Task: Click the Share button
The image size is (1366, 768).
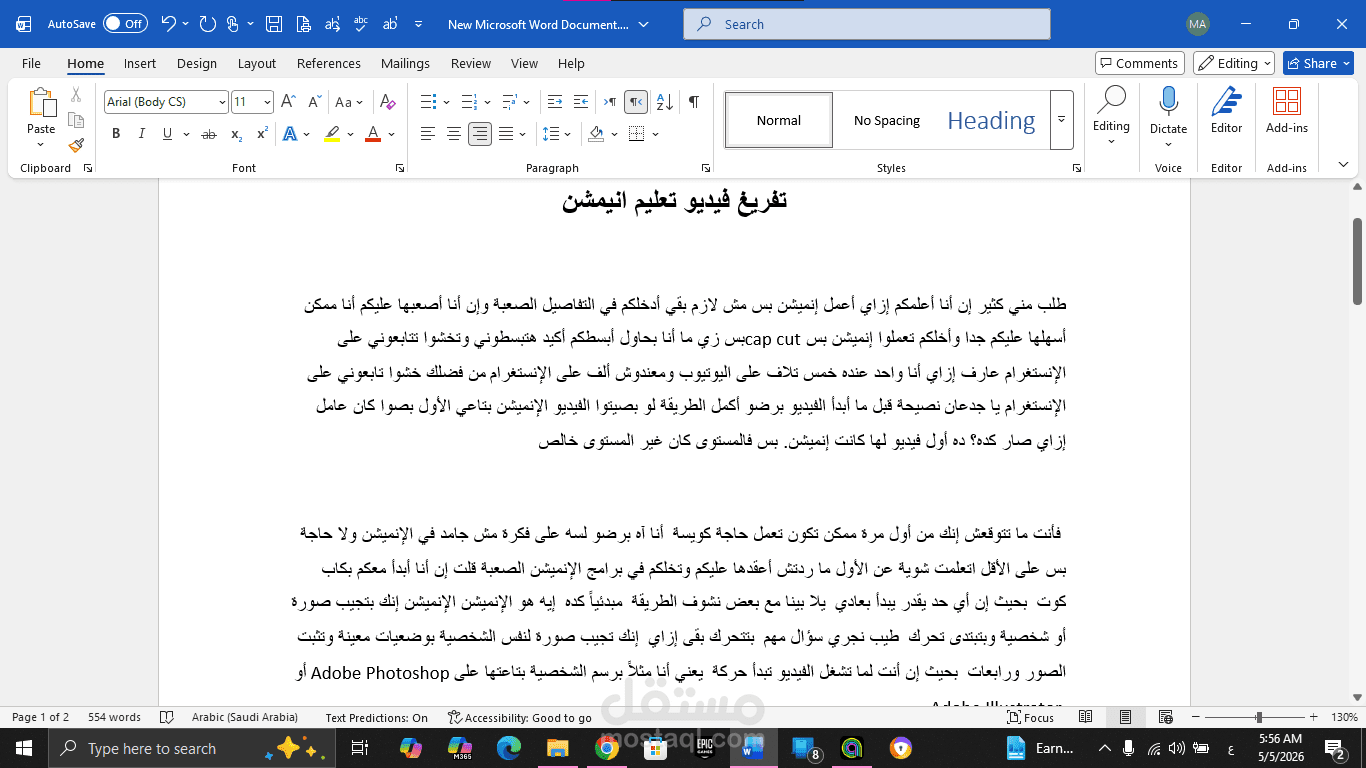Action: (x=1318, y=63)
